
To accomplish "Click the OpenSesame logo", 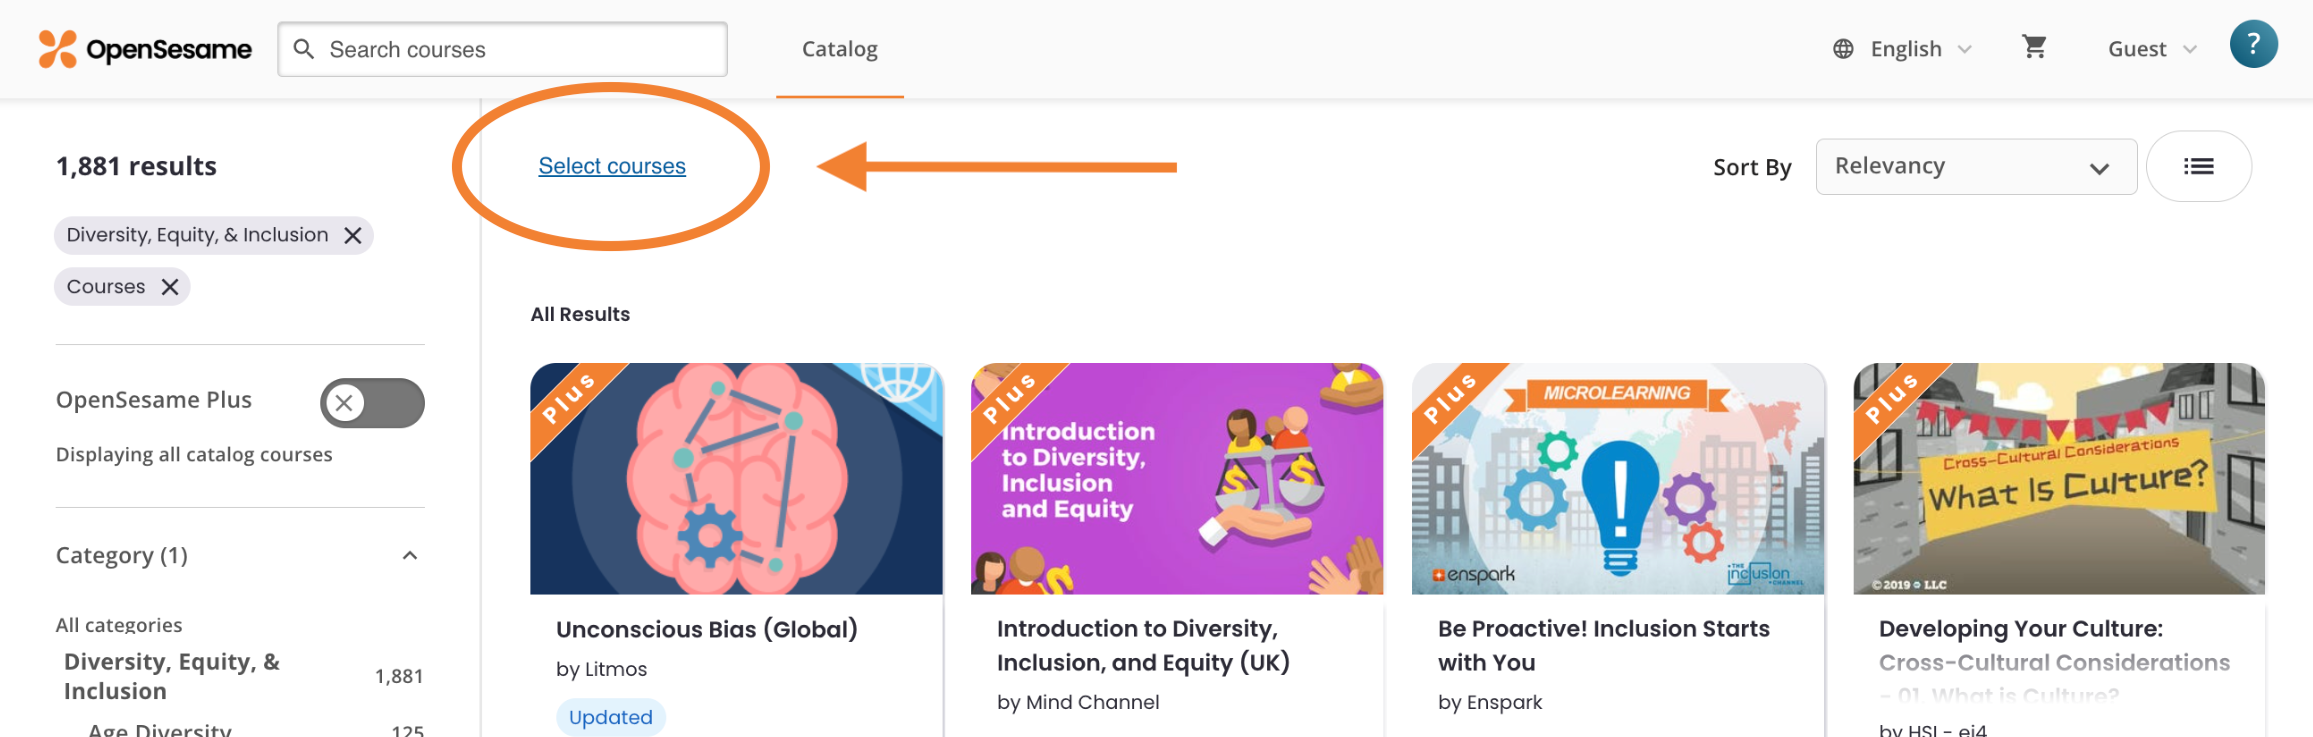I will [x=145, y=49].
